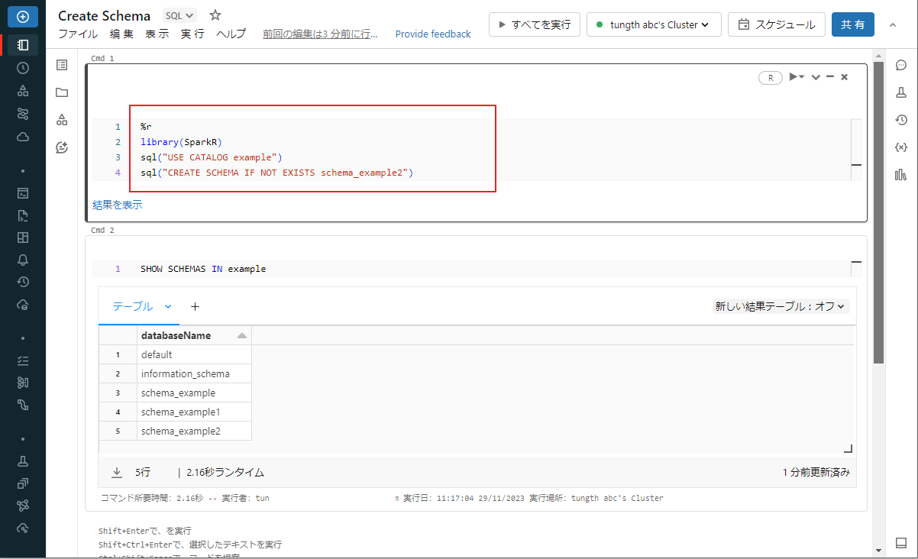
Task: Sort by the databaseName column header
Action: tap(176, 336)
